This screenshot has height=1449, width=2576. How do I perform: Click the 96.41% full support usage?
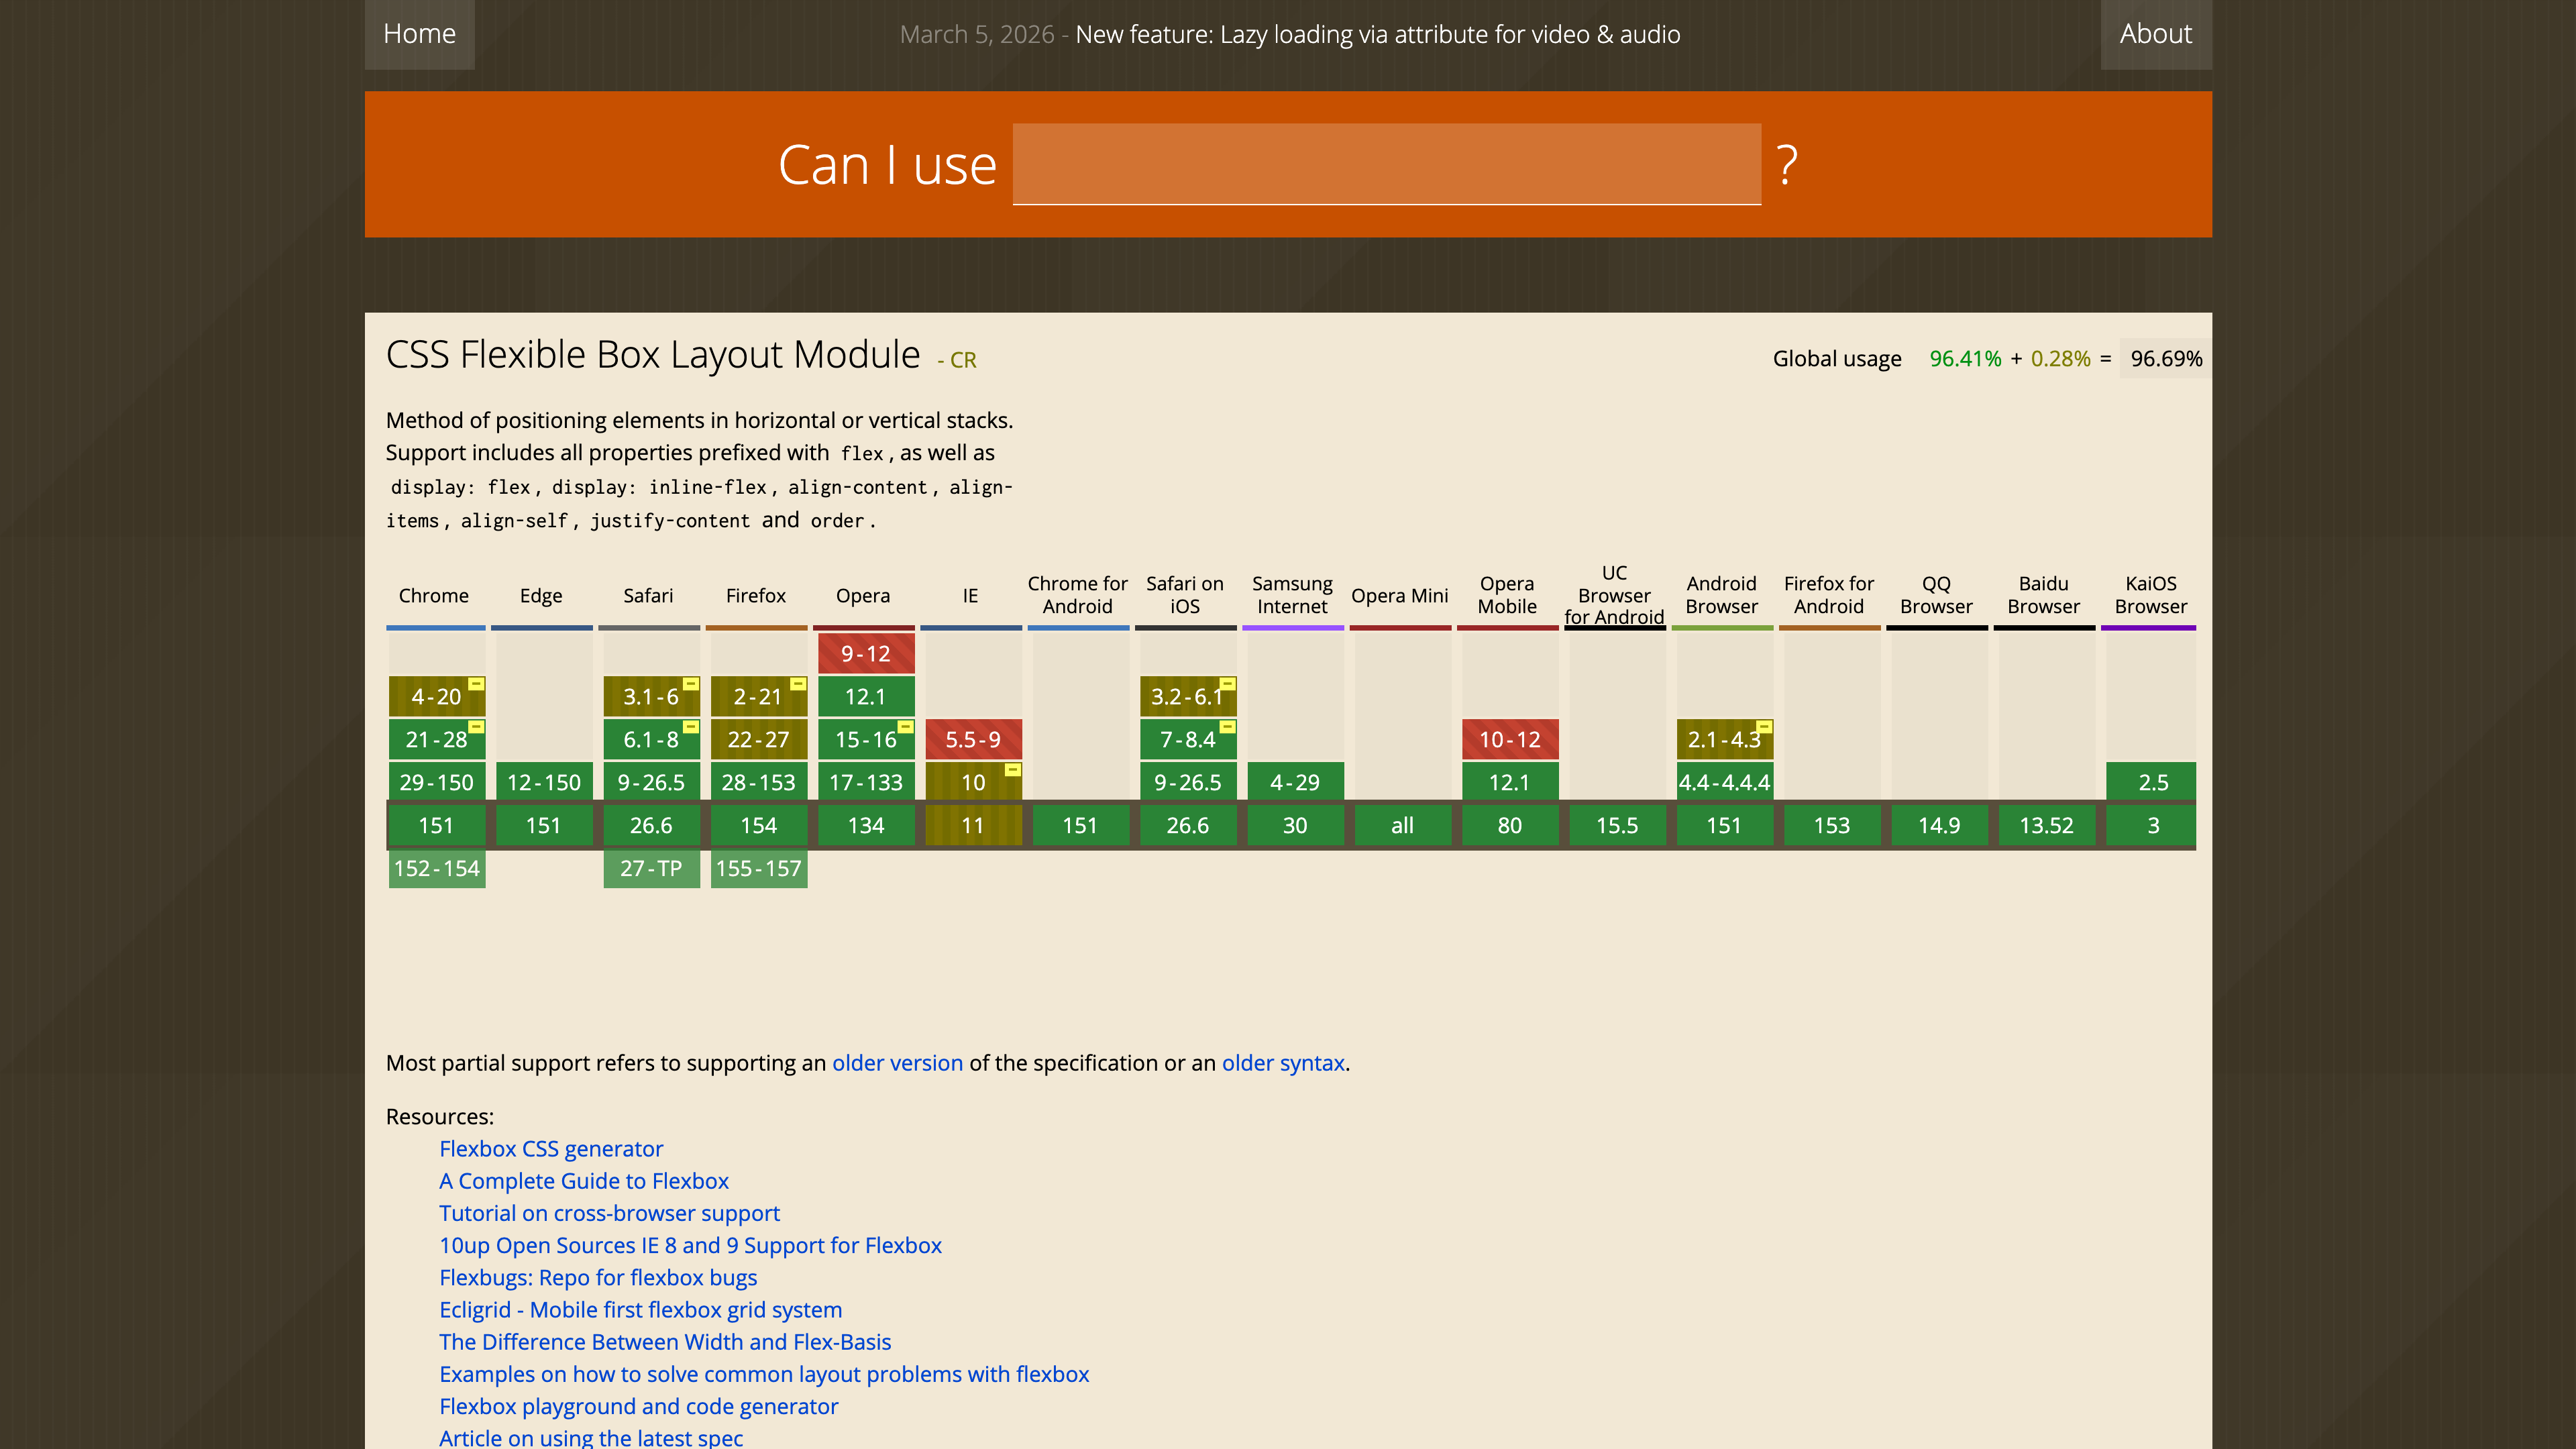[x=1965, y=359]
